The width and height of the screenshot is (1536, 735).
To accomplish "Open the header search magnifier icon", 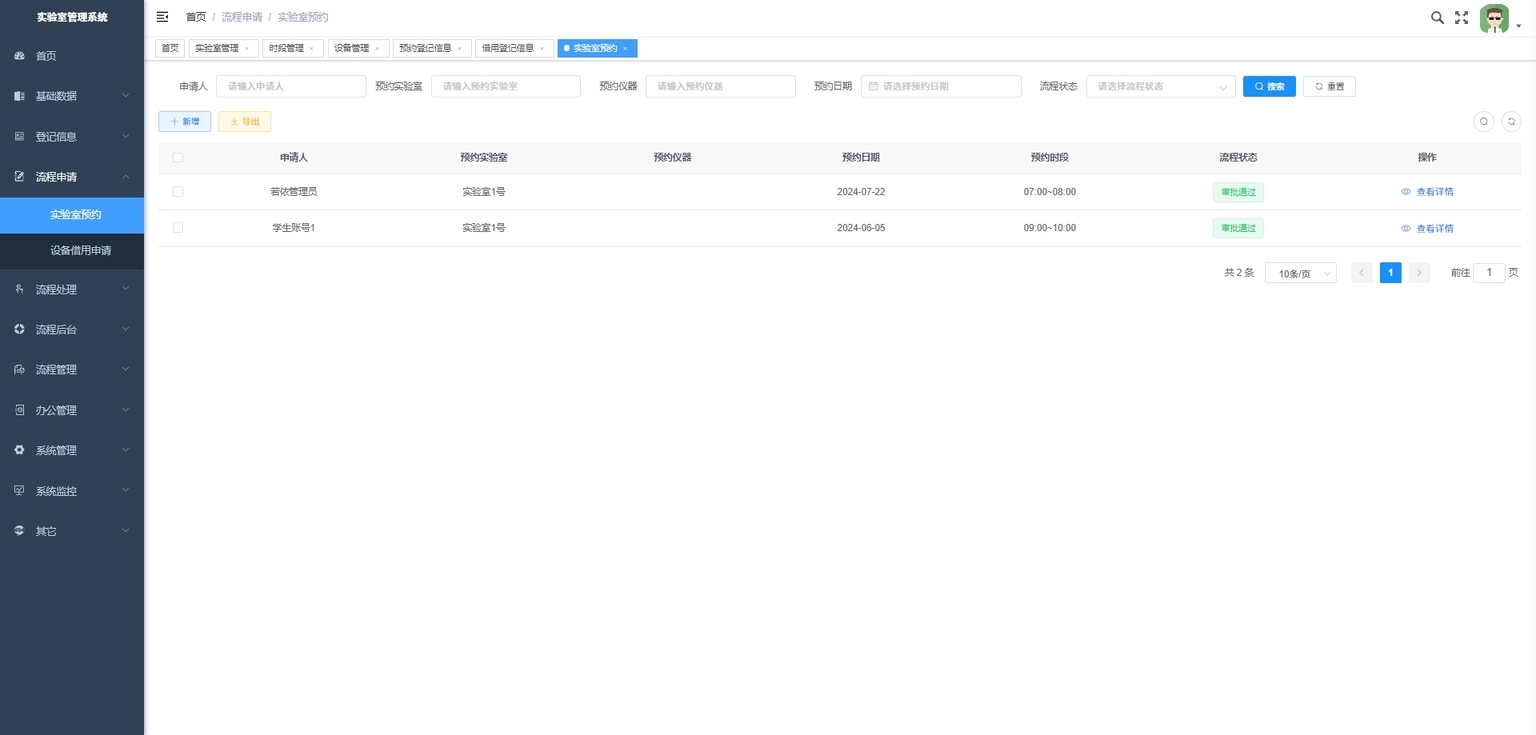I will pos(1437,17).
